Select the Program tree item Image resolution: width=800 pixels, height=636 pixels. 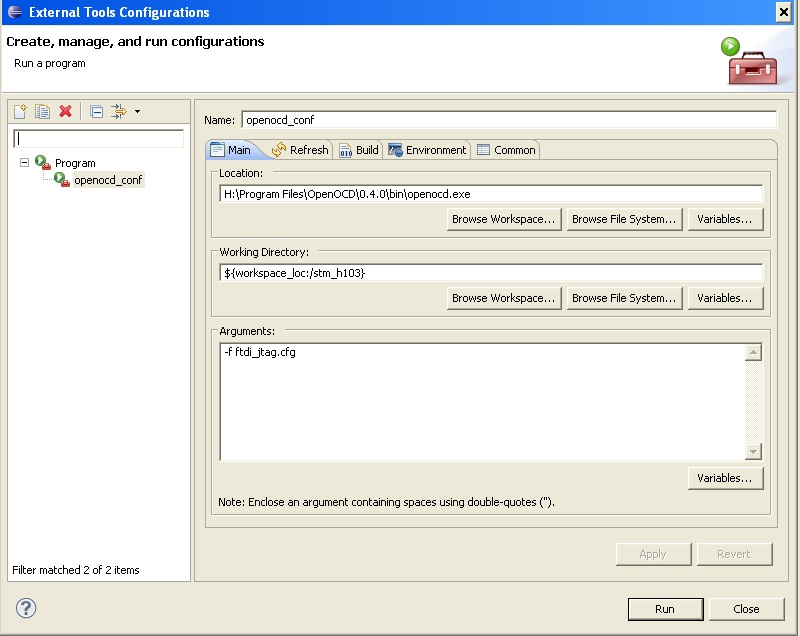point(75,163)
